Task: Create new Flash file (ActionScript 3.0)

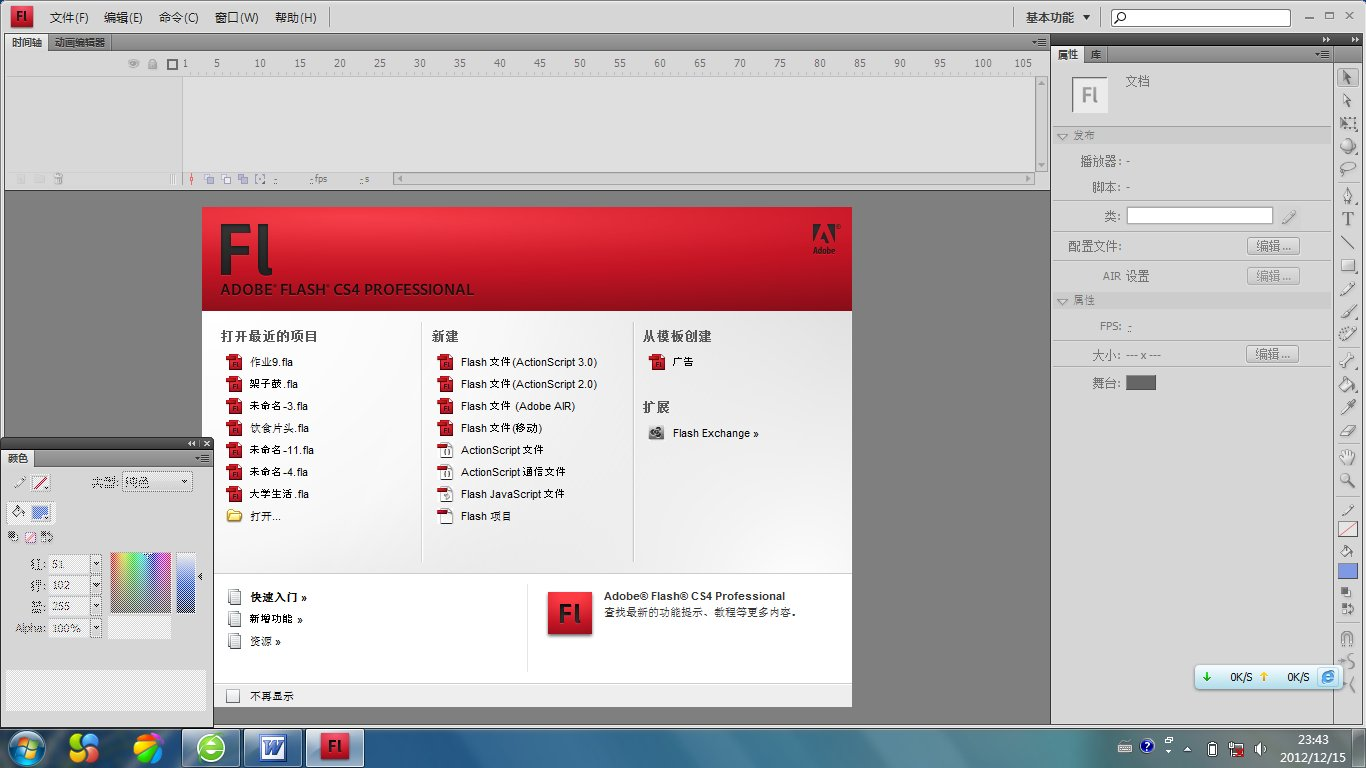Action: coord(528,362)
